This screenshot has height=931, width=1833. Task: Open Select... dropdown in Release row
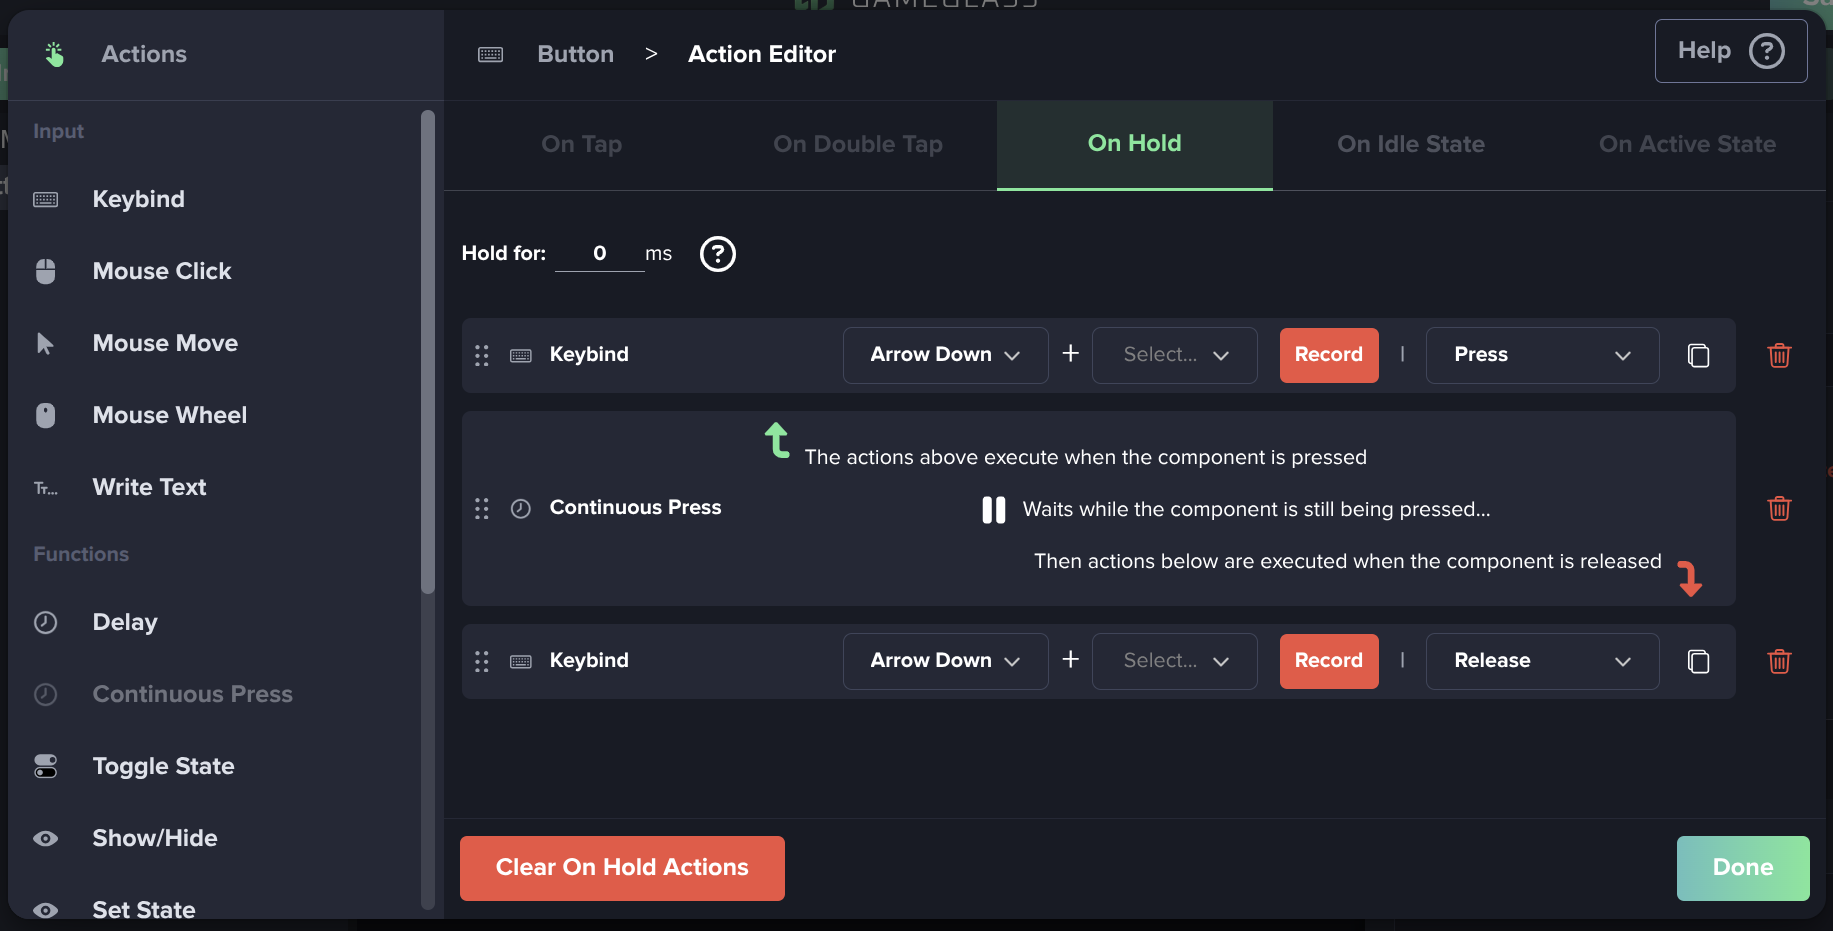pos(1174,661)
